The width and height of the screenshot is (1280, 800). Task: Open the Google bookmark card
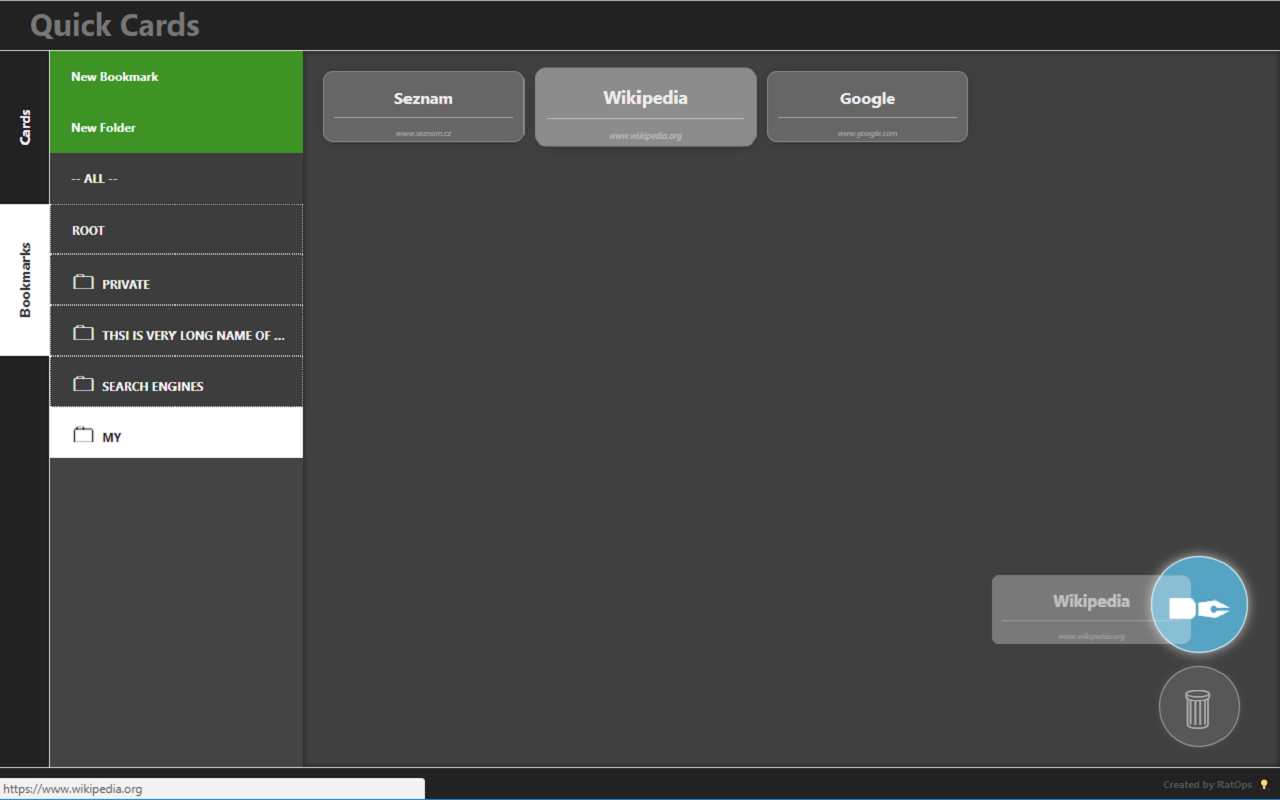point(867,106)
